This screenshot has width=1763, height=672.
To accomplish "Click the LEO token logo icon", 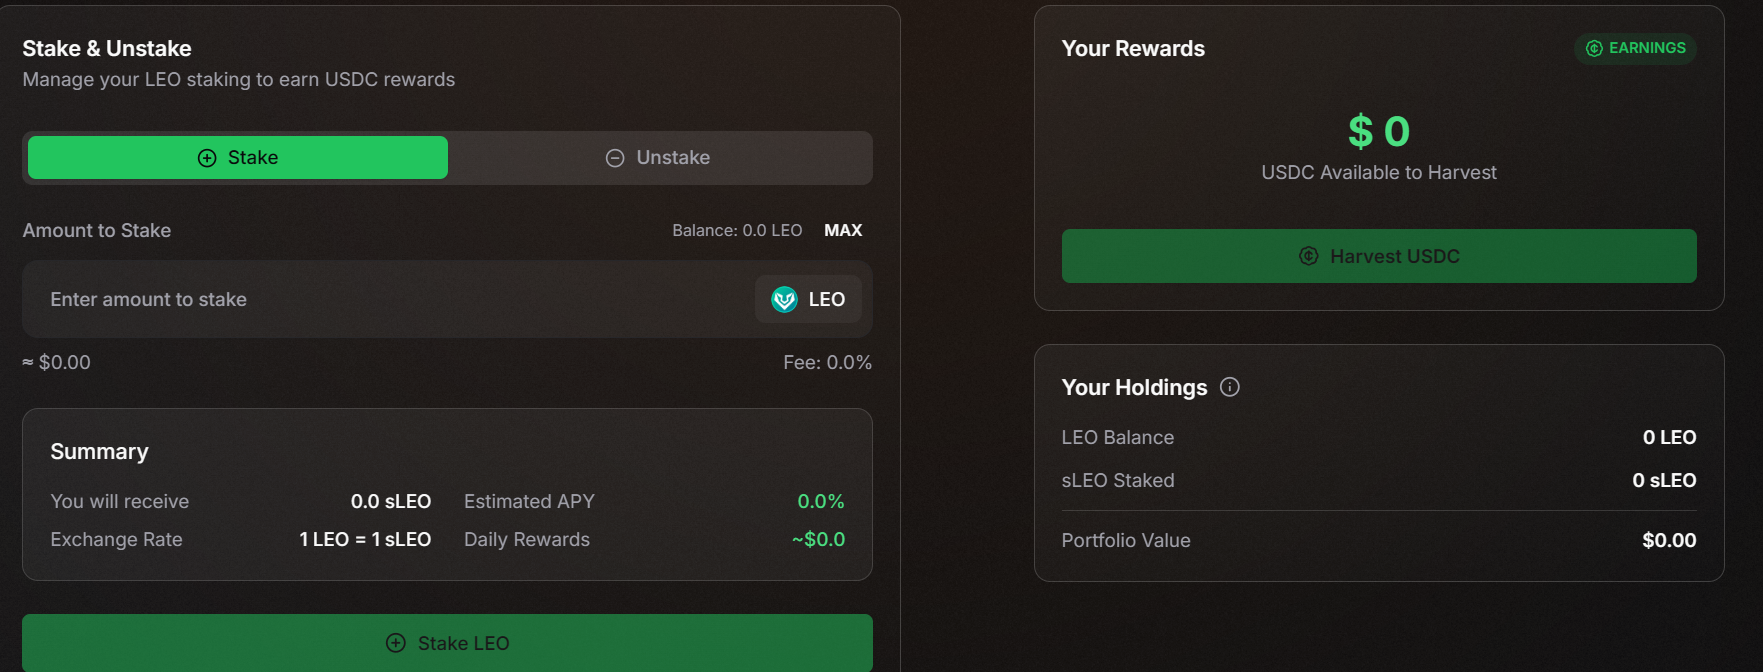I will click(x=784, y=299).
